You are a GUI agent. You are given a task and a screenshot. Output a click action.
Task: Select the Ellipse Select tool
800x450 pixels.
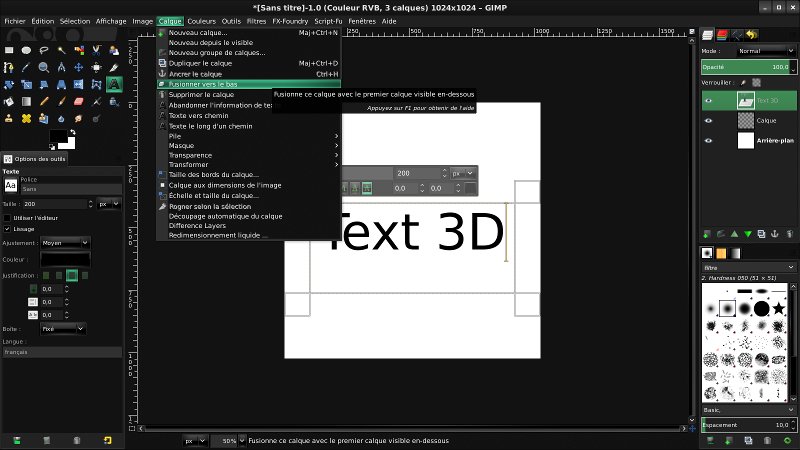27,50
